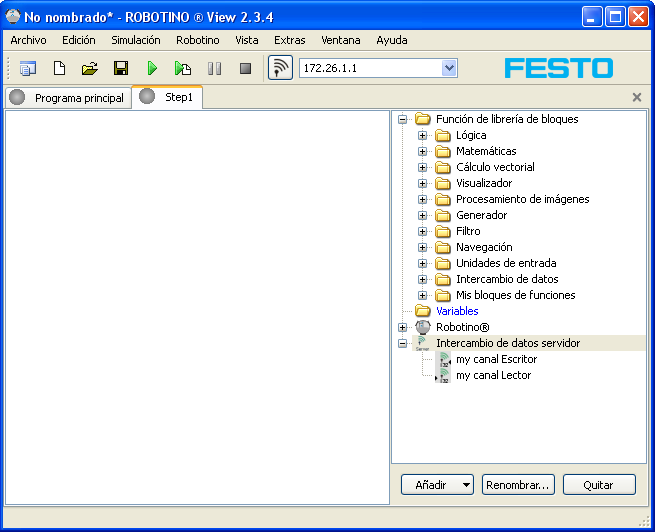Create a new file with blank page icon
This screenshot has width=655, height=532.
pos(59,68)
